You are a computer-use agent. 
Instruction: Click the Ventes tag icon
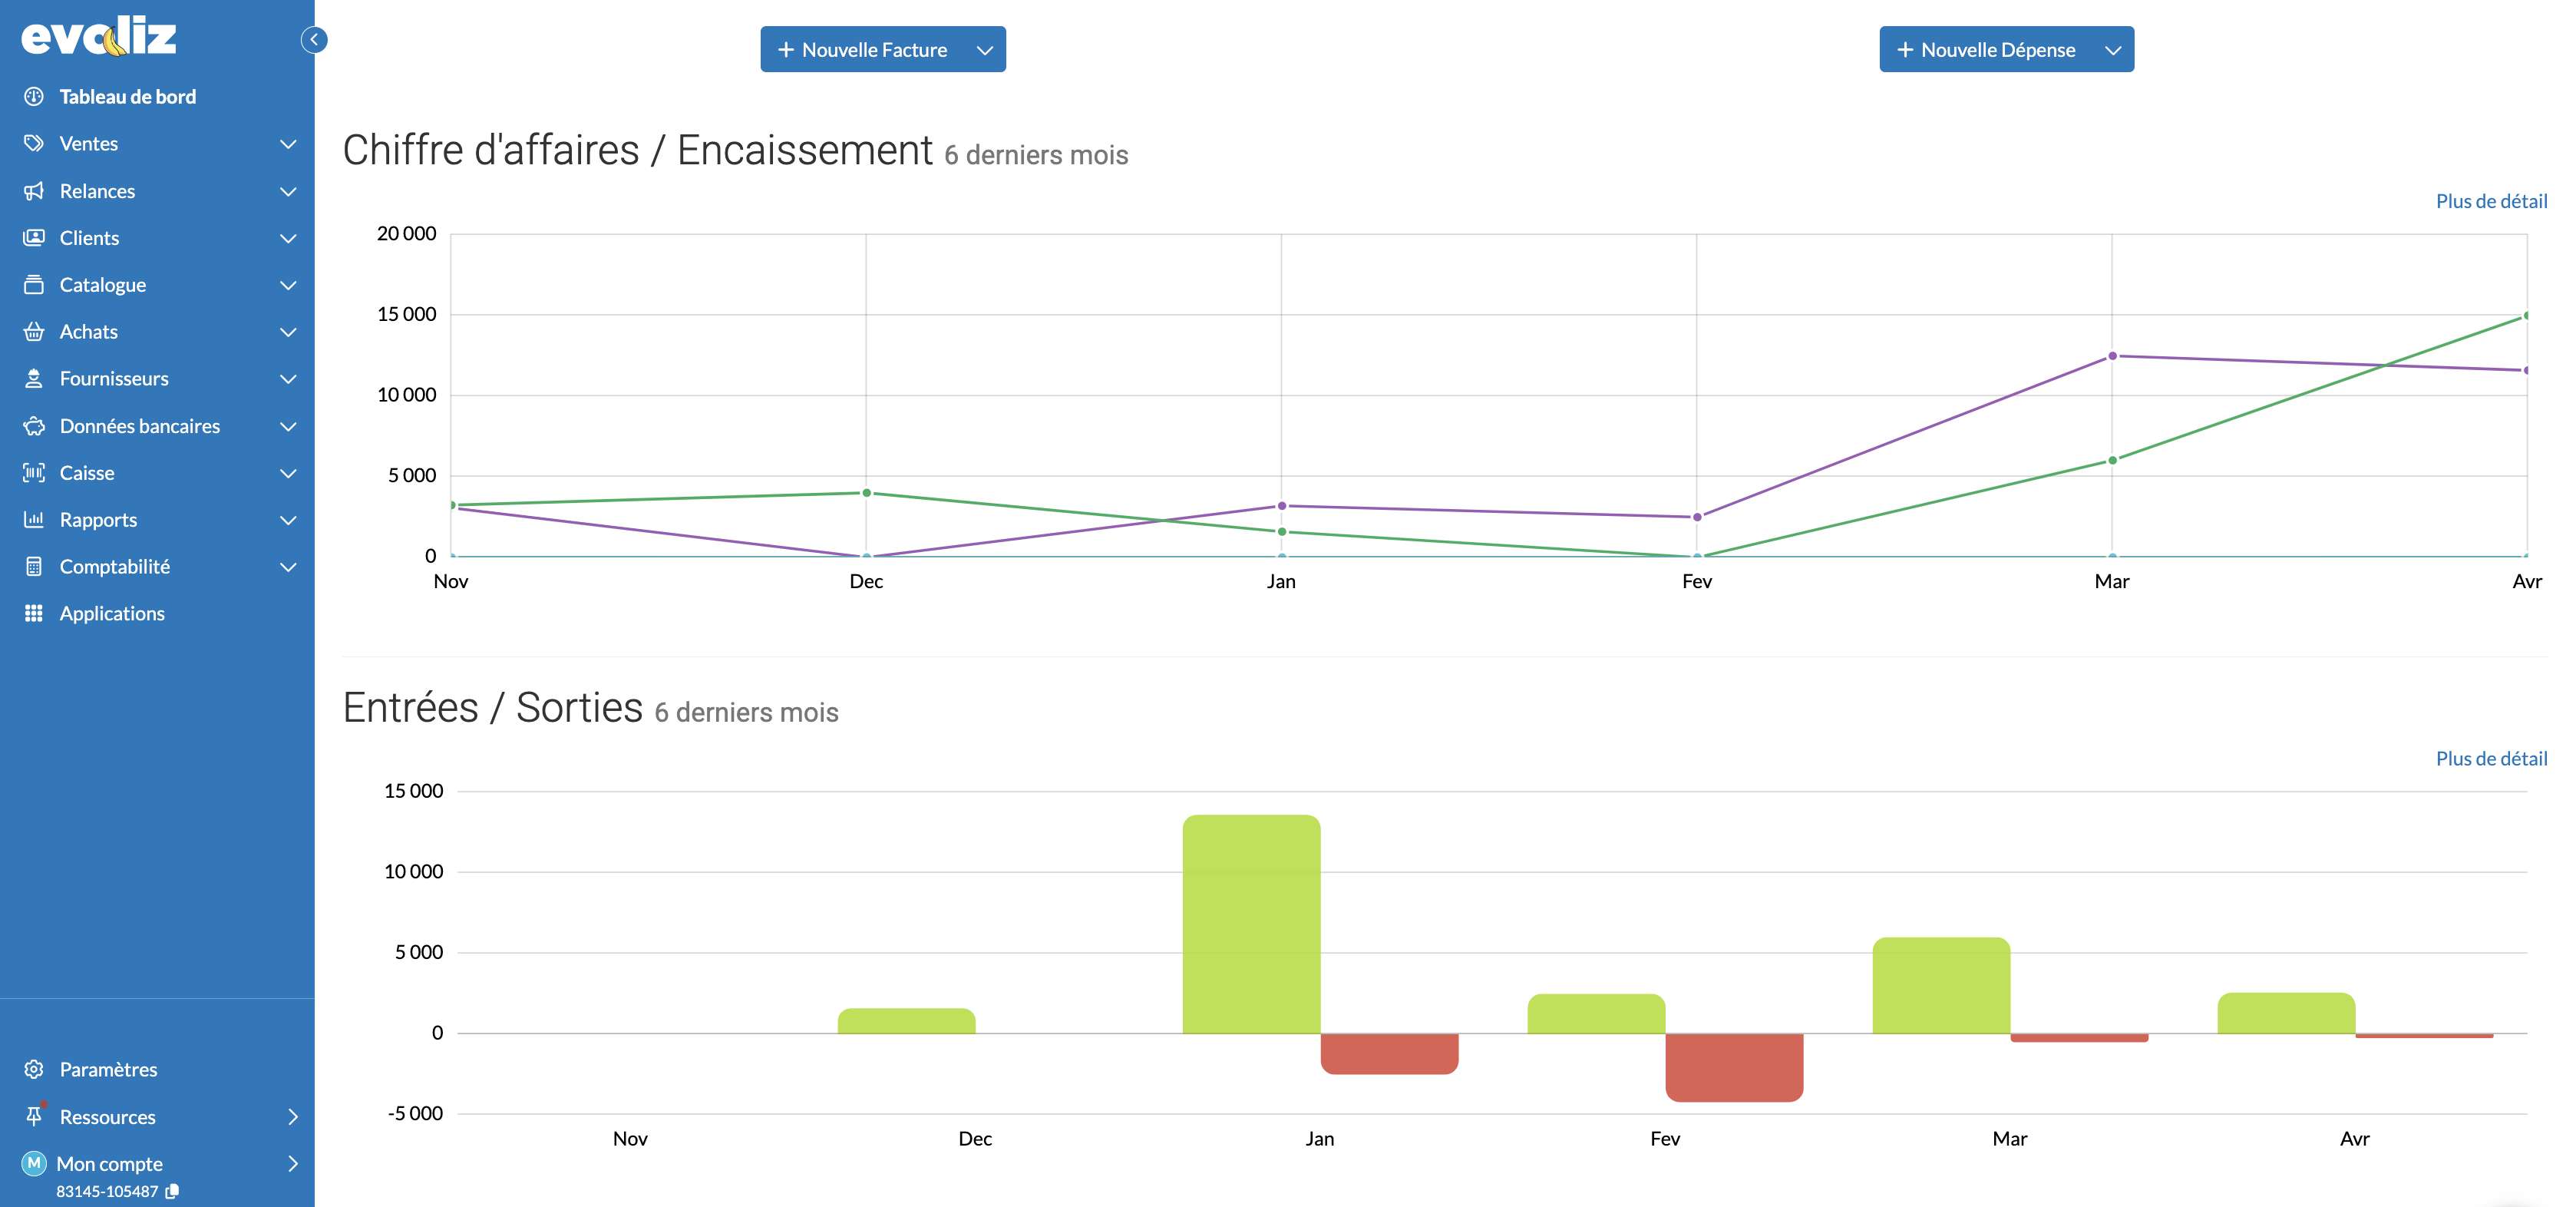[34, 143]
